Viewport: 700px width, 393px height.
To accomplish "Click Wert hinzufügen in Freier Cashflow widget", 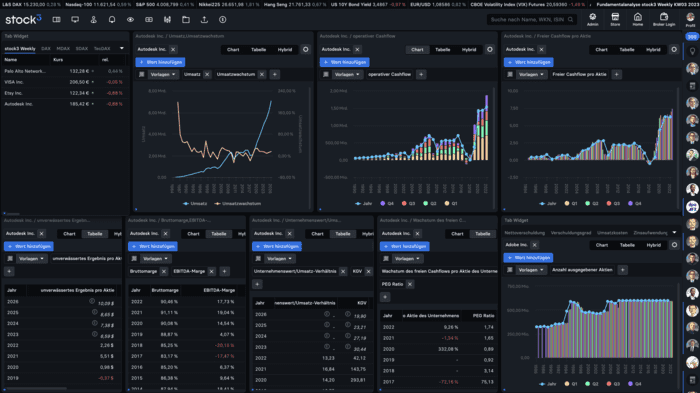I will point(529,62).
